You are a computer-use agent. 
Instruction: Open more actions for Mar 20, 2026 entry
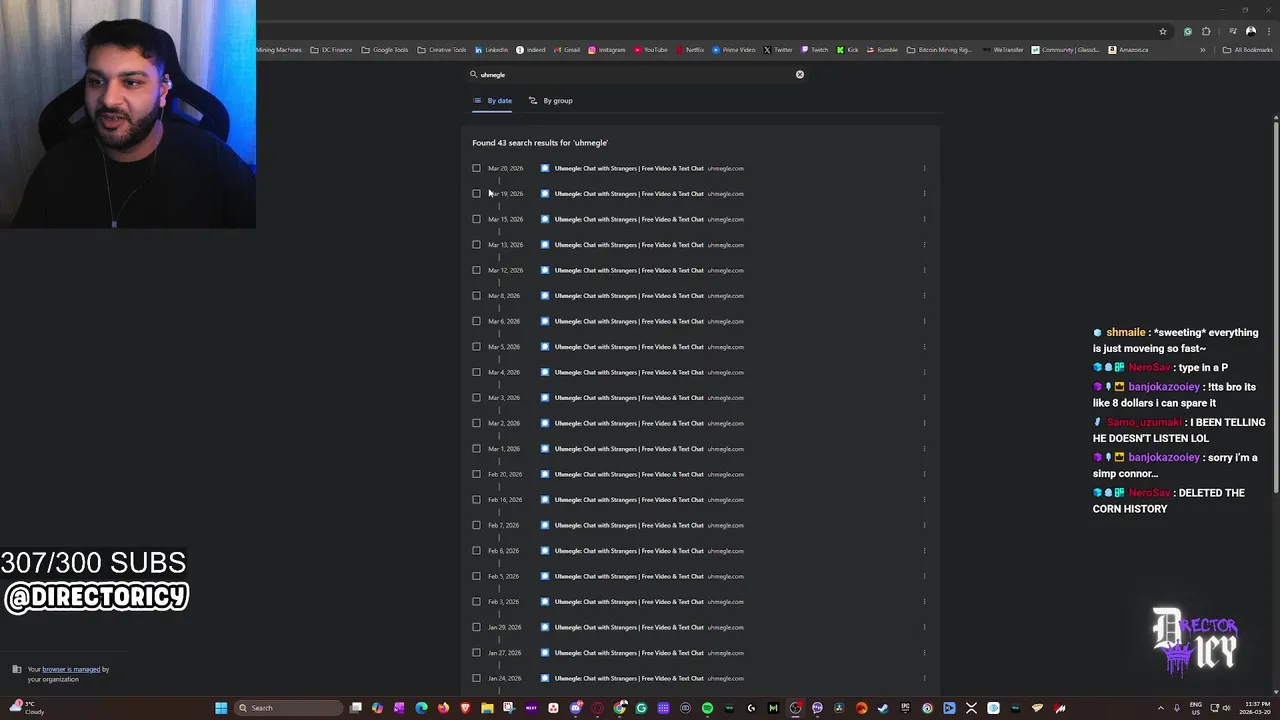pos(924,168)
